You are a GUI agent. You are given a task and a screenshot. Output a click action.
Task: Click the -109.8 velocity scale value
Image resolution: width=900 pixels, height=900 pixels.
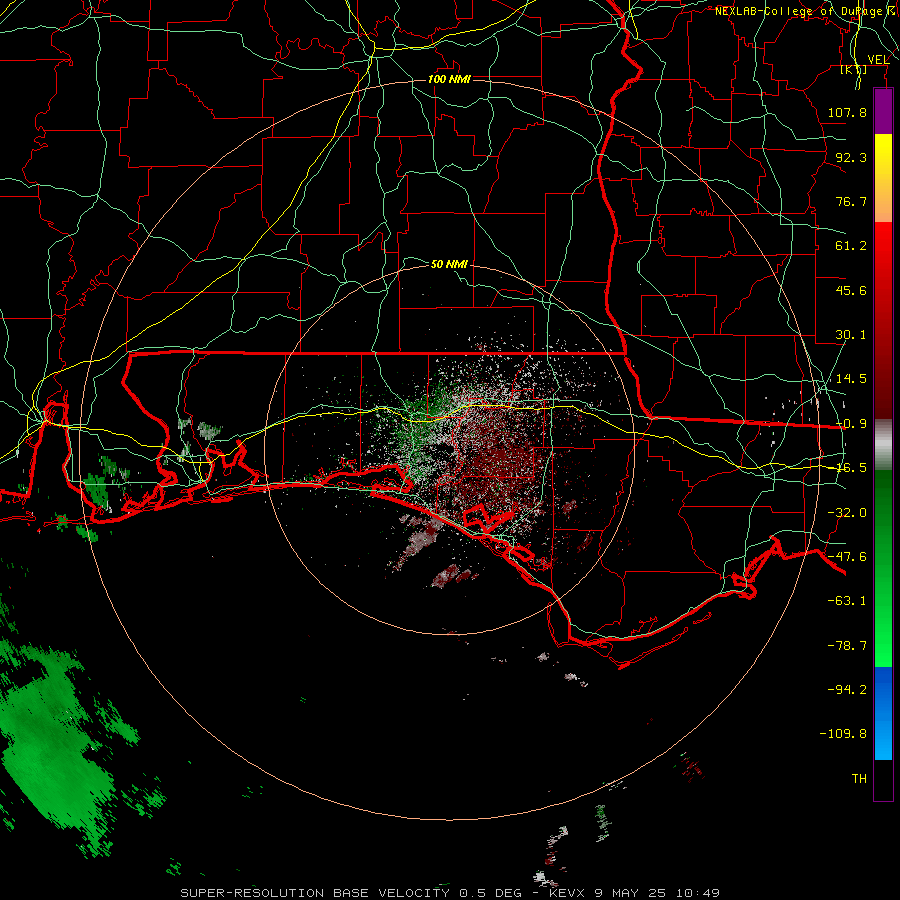coord(843,734)
